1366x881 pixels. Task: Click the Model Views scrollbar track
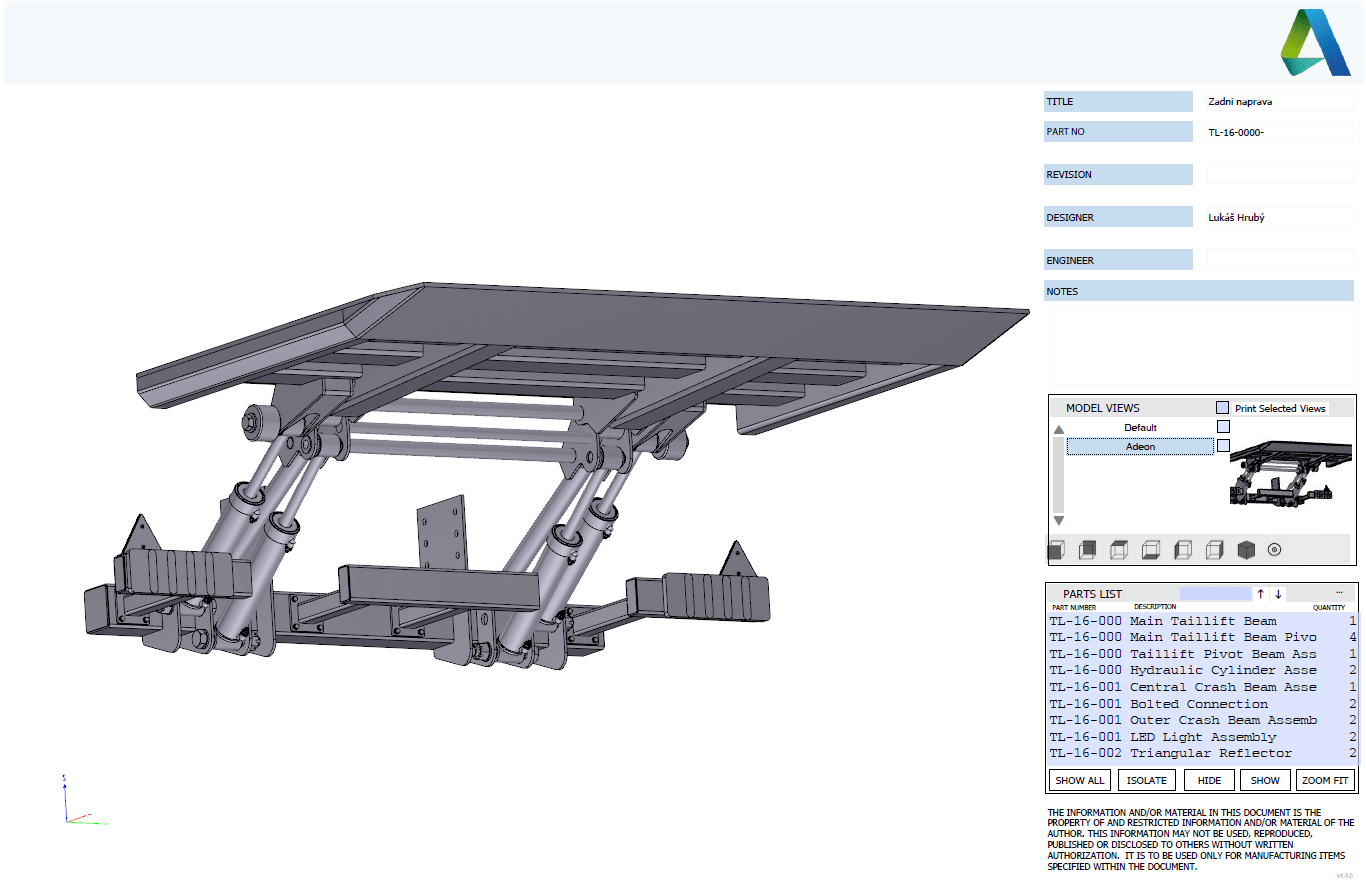point(1059,476)
